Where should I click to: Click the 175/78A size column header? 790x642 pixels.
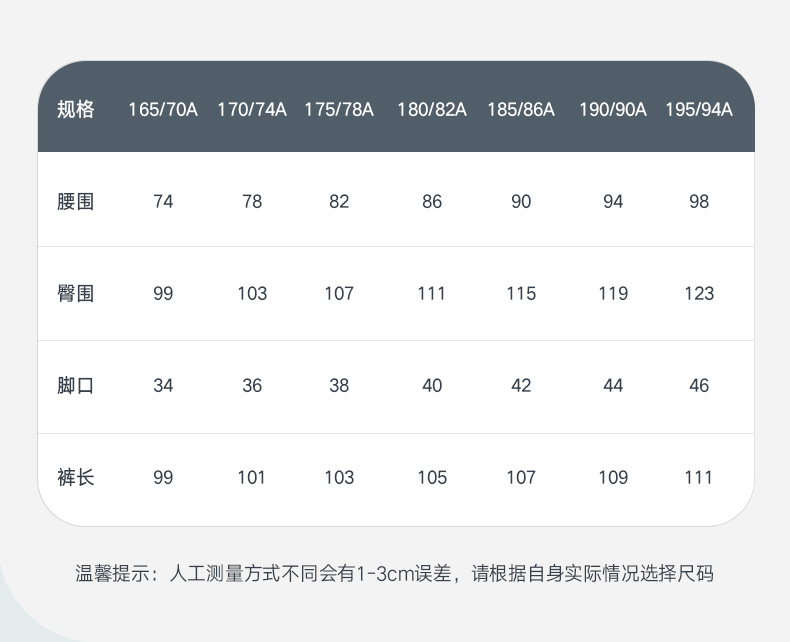pyautogui.click(x=339, y=109)
